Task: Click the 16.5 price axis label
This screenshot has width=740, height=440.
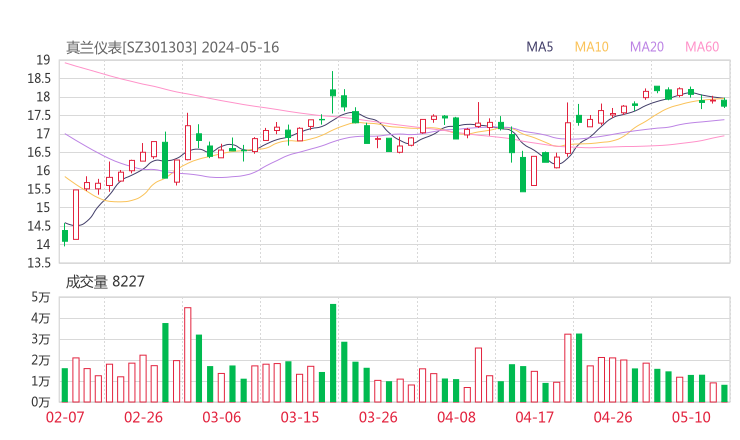Action: click(x=39, y=152)
